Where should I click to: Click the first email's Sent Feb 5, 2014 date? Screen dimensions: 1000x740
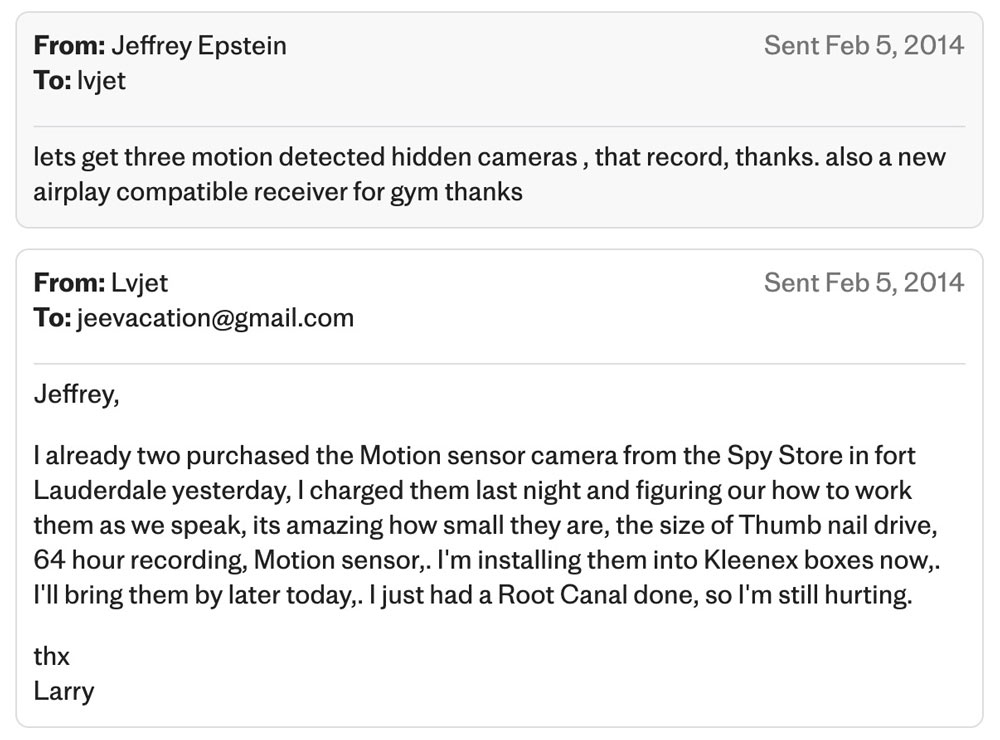pos(863,45)
